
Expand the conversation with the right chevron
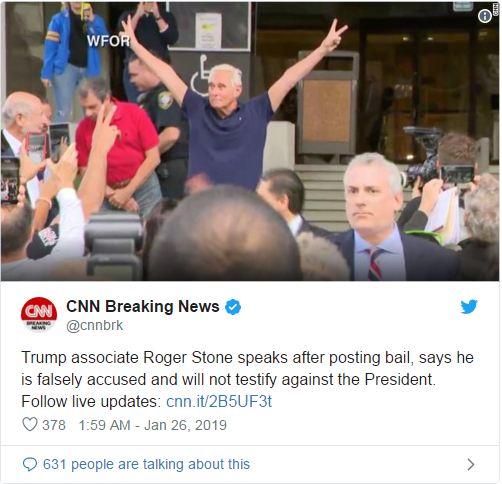pos(471,464)
